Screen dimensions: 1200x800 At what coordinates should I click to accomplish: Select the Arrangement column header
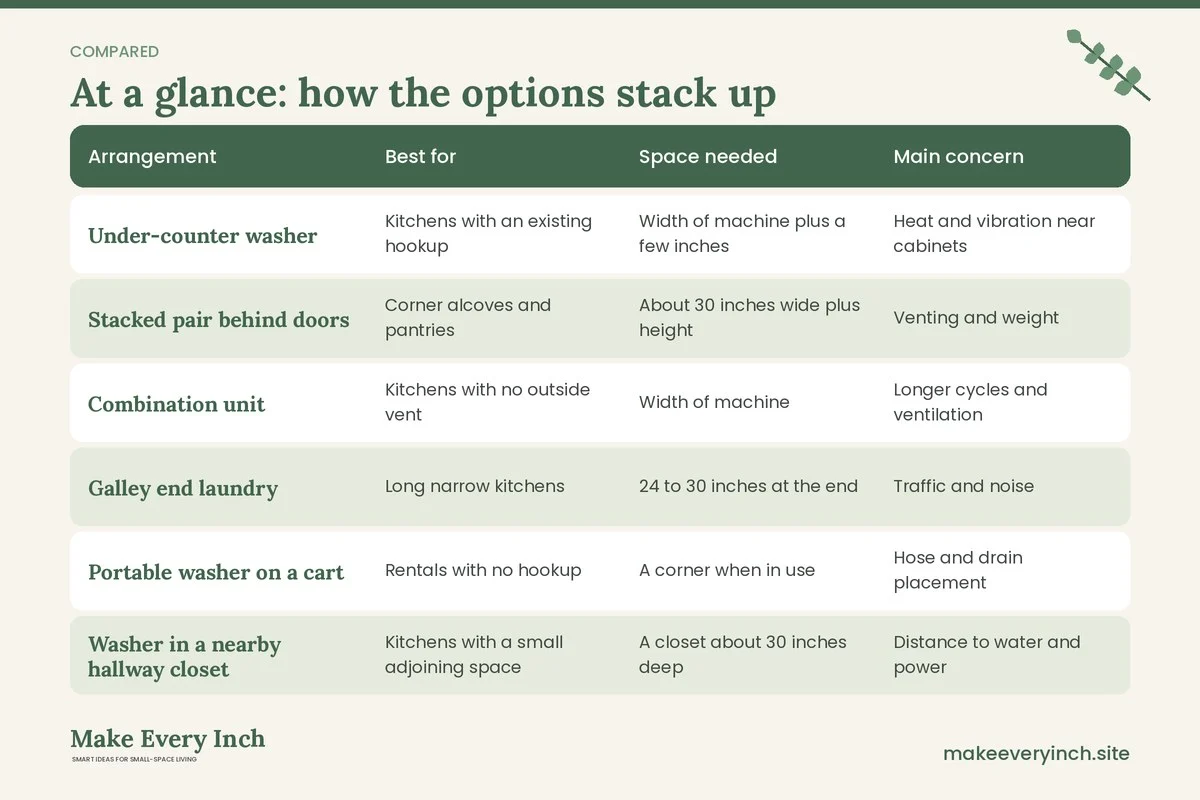(x=152, y=156)
